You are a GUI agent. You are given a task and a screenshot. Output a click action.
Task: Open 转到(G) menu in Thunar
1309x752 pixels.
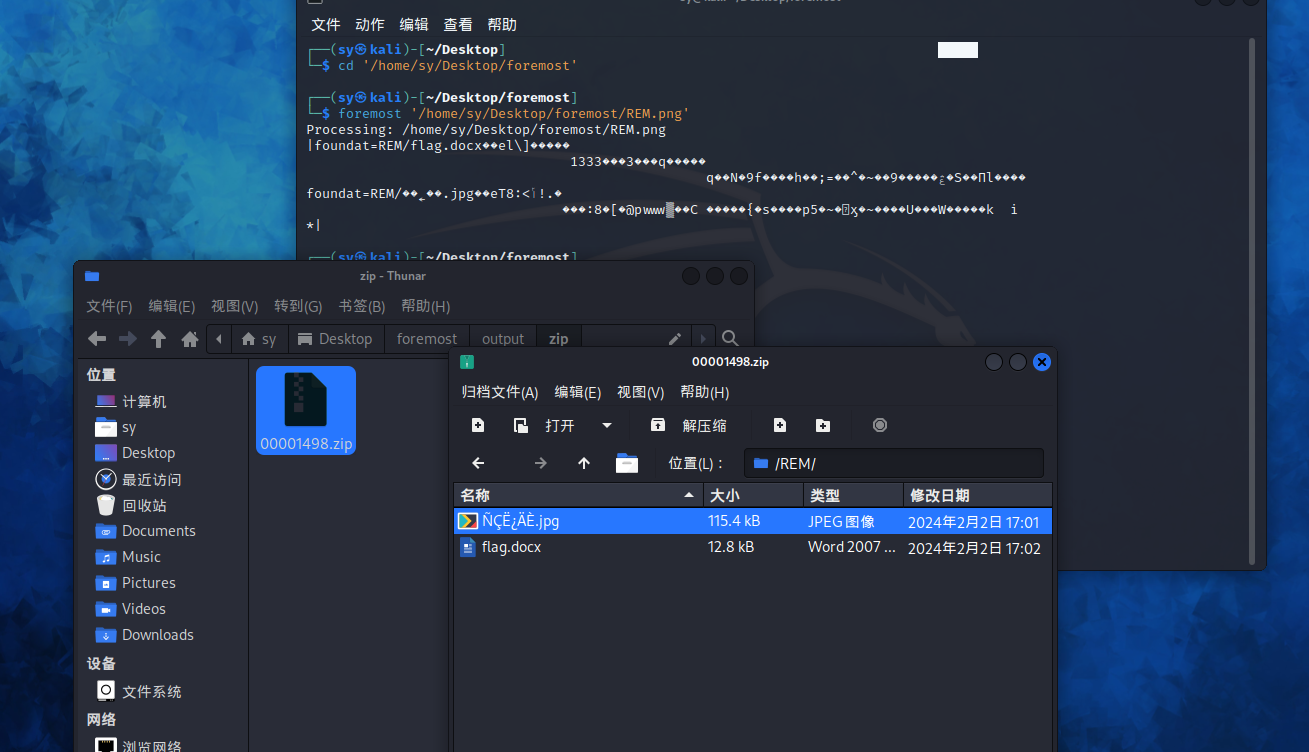tap(298, 306)
